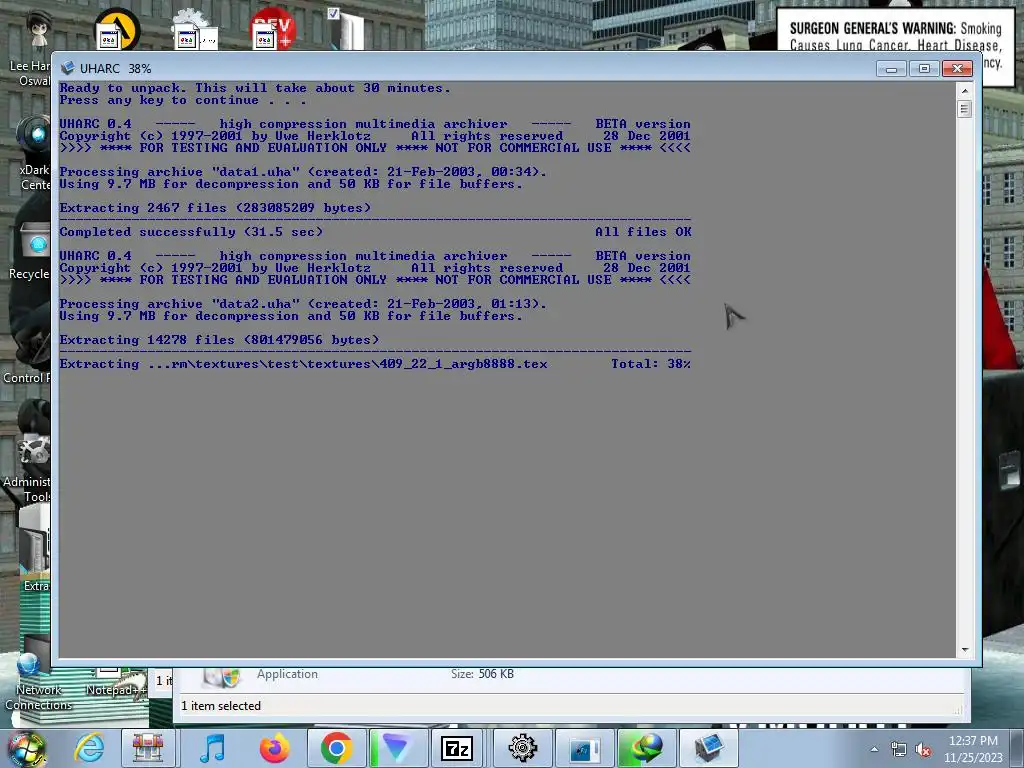1024x768 pixels.
Task: Click '1 item selected' in Explorer status bar
Action: 221,706
